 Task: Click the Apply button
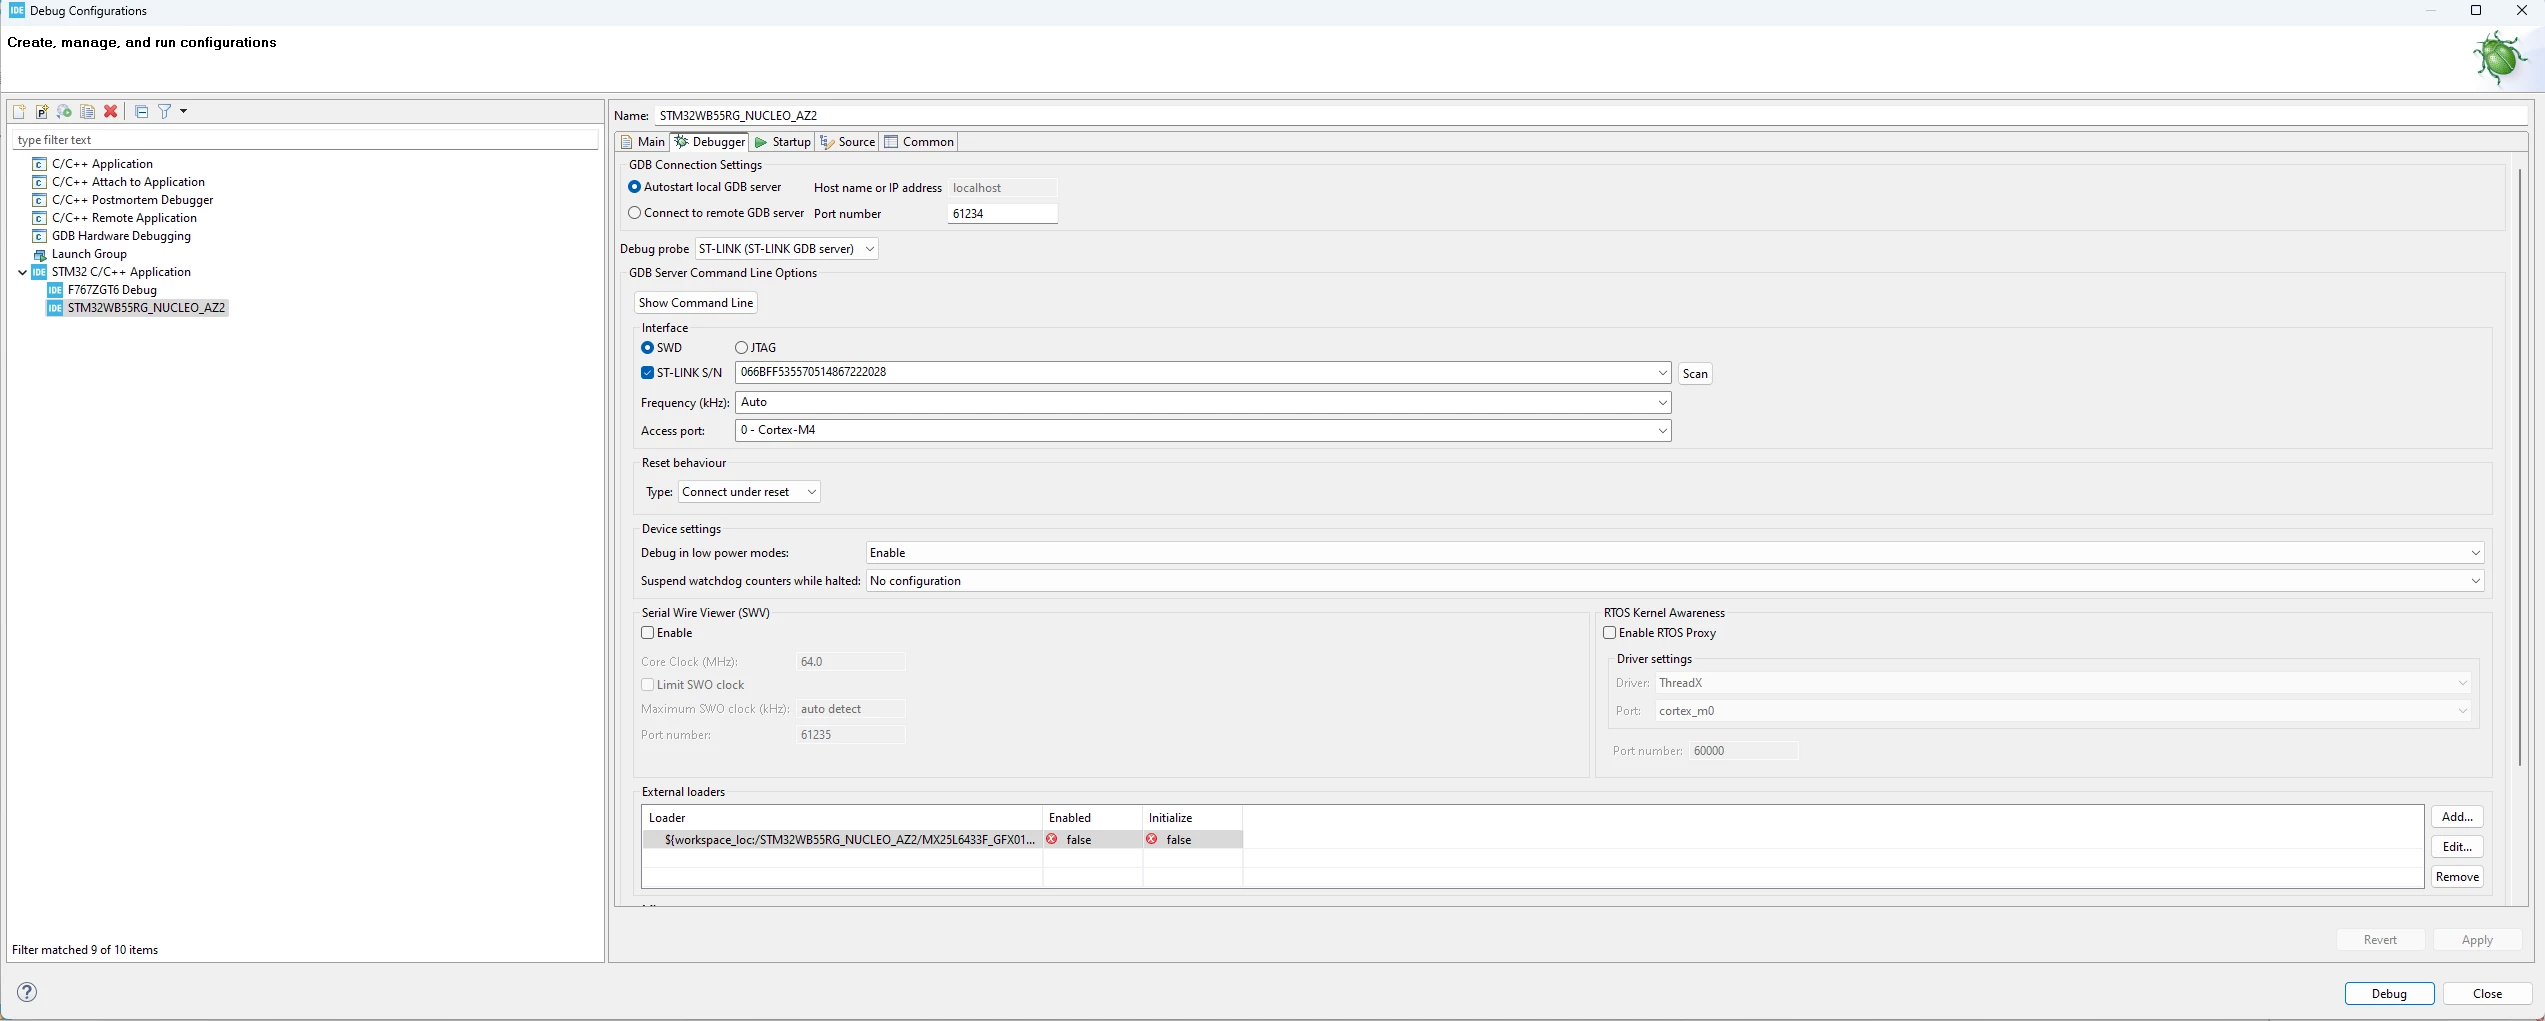point(2477,940)
